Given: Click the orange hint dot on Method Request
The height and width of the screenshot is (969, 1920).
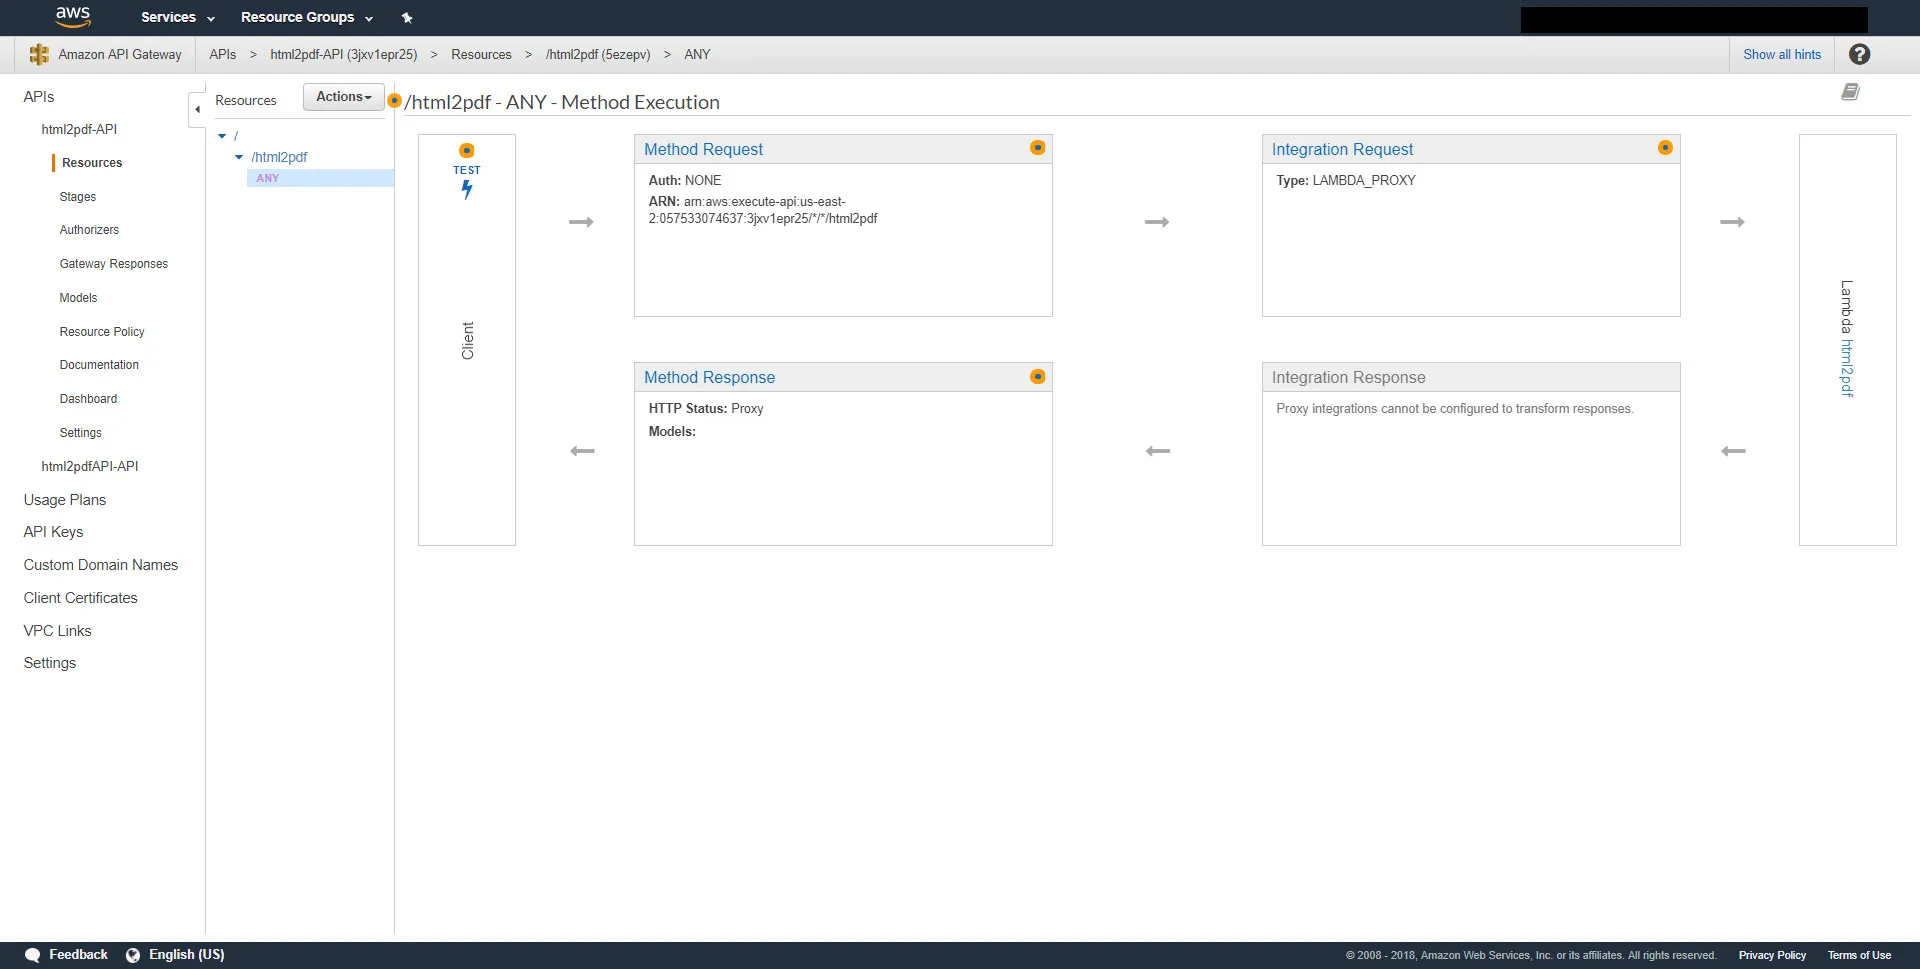Looking at the screenshot, I should pos(1038,148).
